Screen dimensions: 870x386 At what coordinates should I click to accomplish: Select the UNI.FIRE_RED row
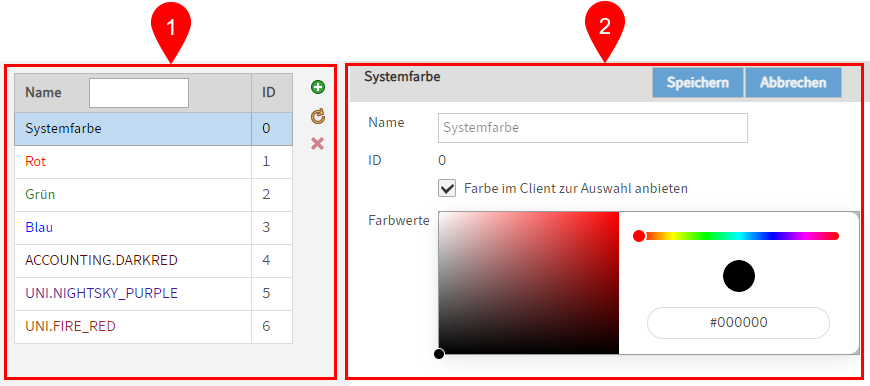coord(153,327)
